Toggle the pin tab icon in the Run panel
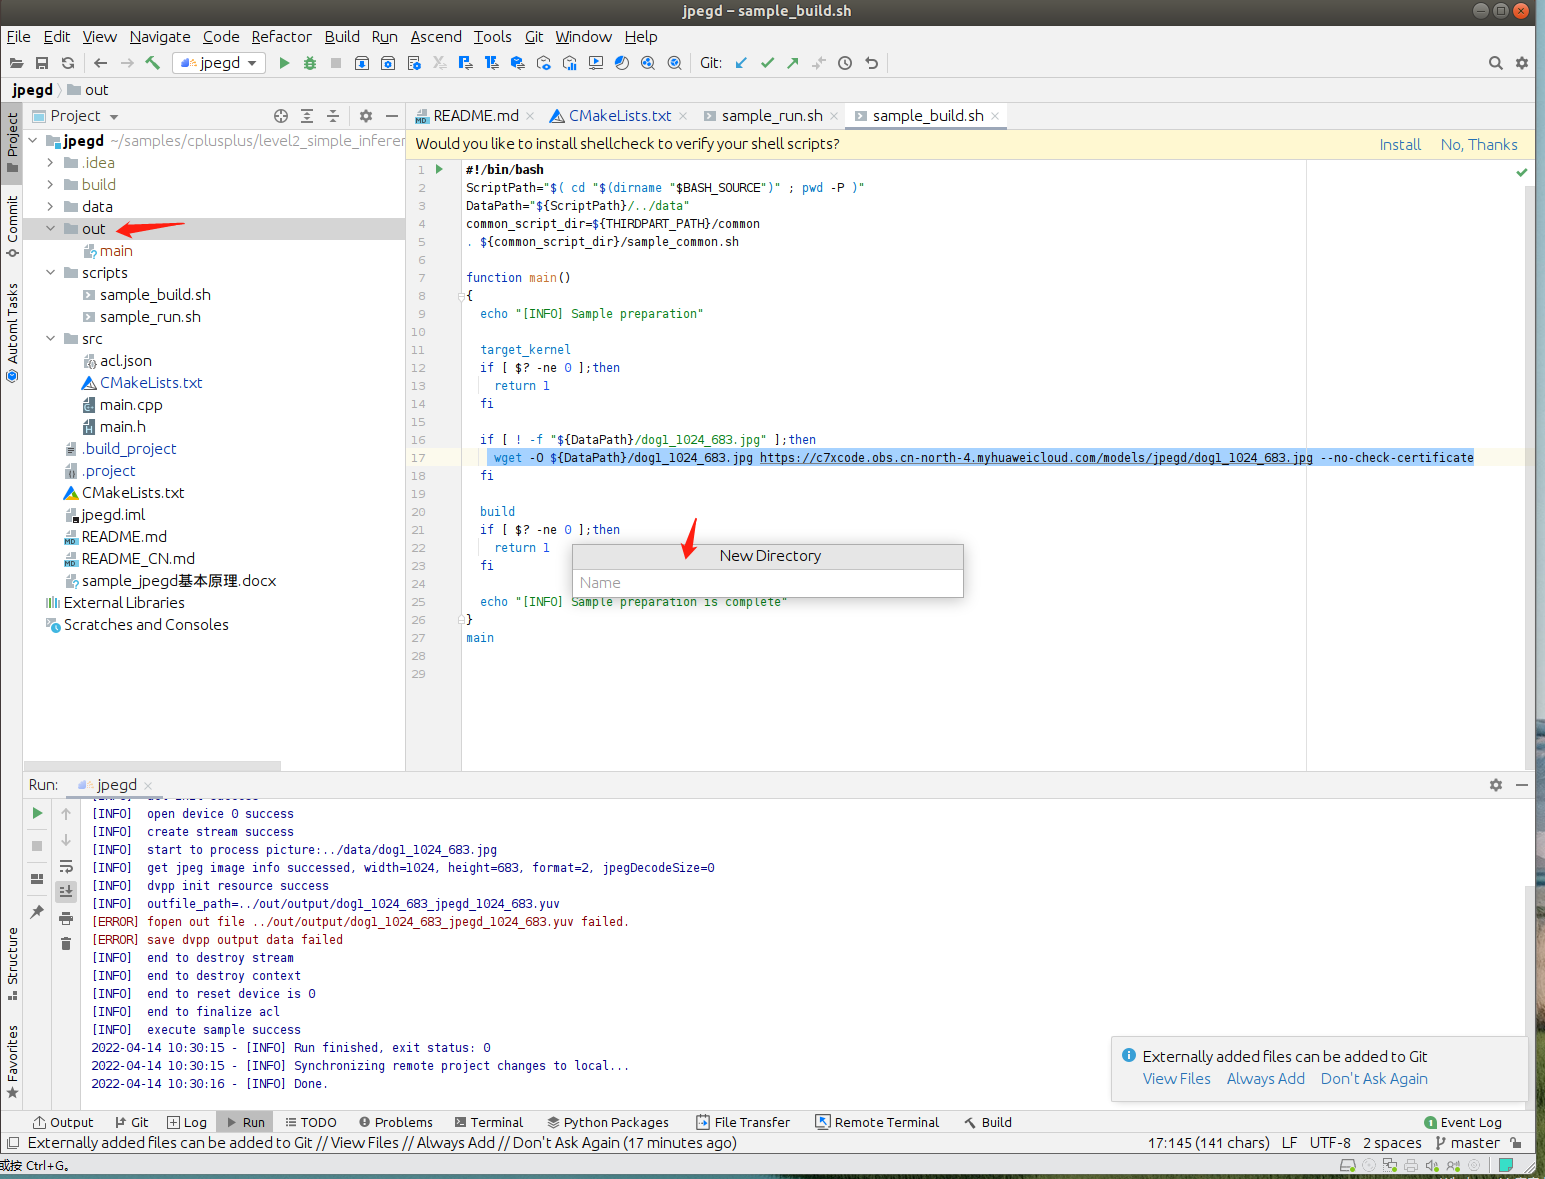Image resolution: width=1545 pixels, height=1179 pixels. (37, 912)
